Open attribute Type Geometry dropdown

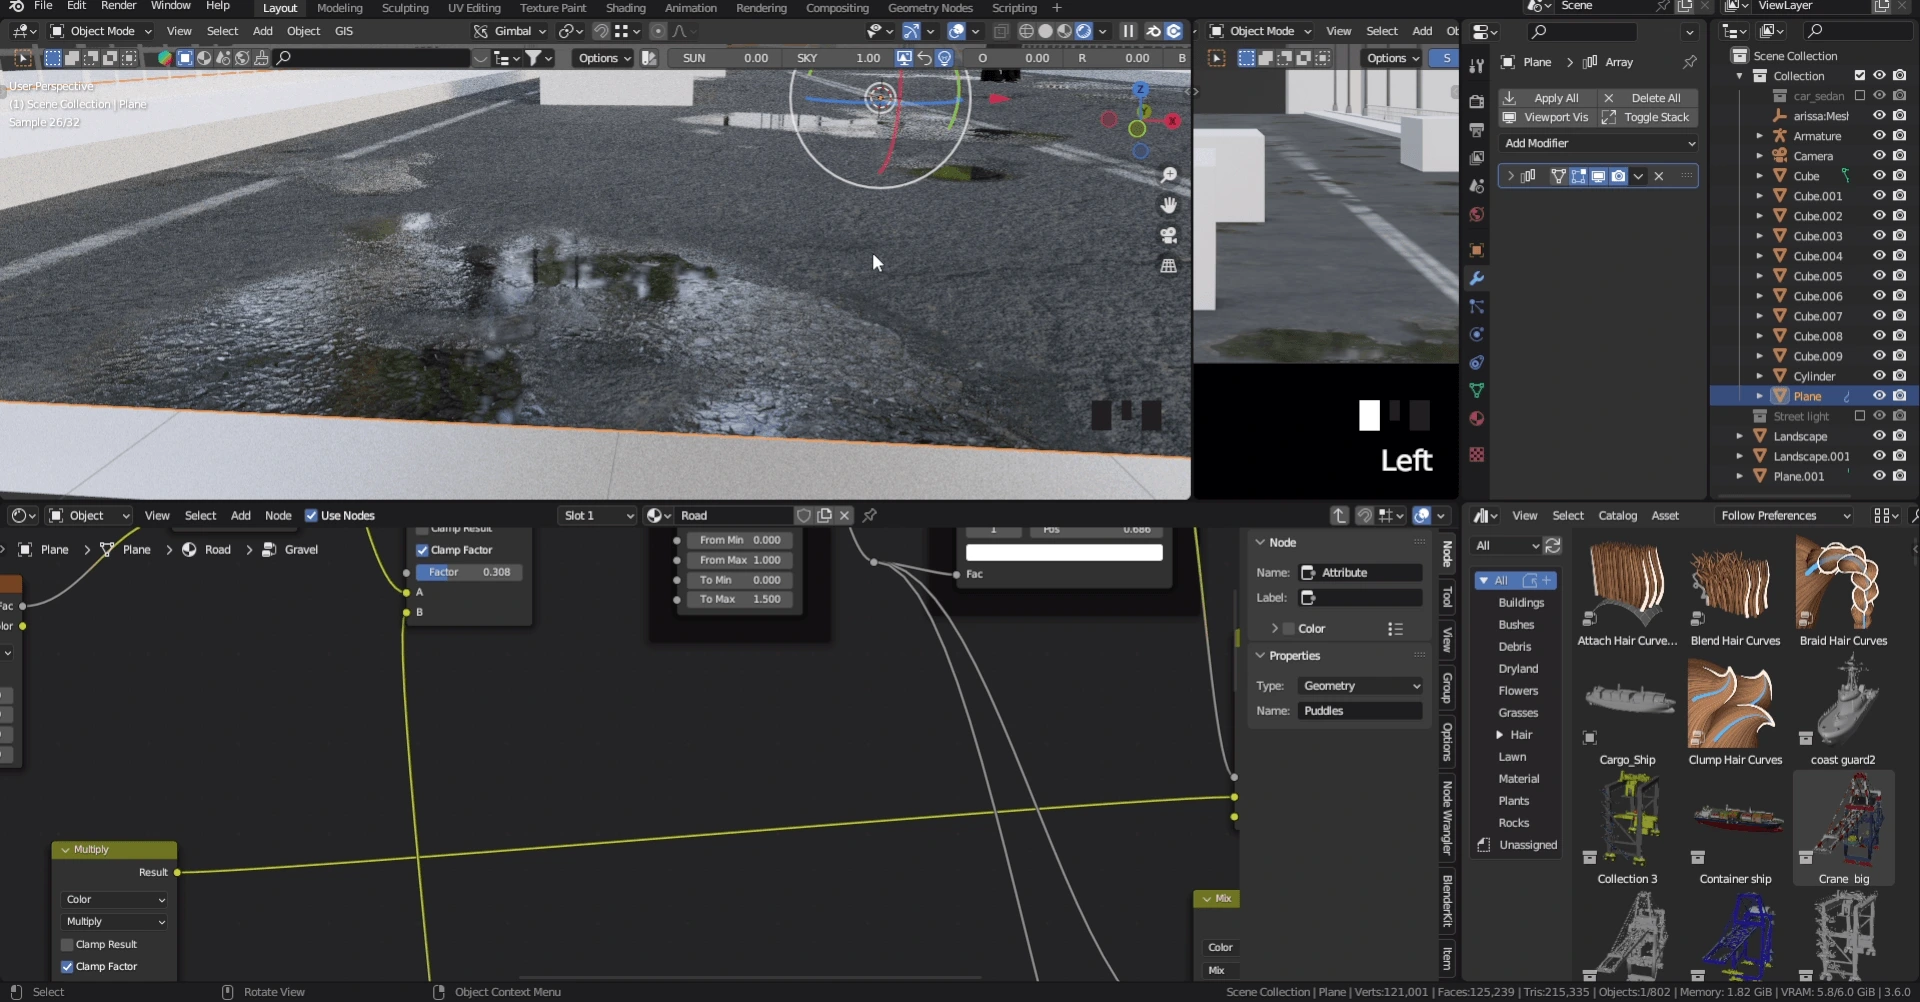pos(1360,686)
